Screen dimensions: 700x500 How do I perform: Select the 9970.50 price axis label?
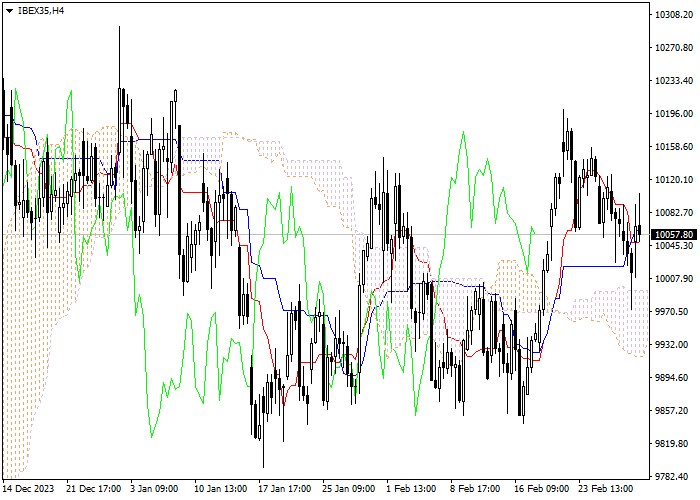point(671,312)
